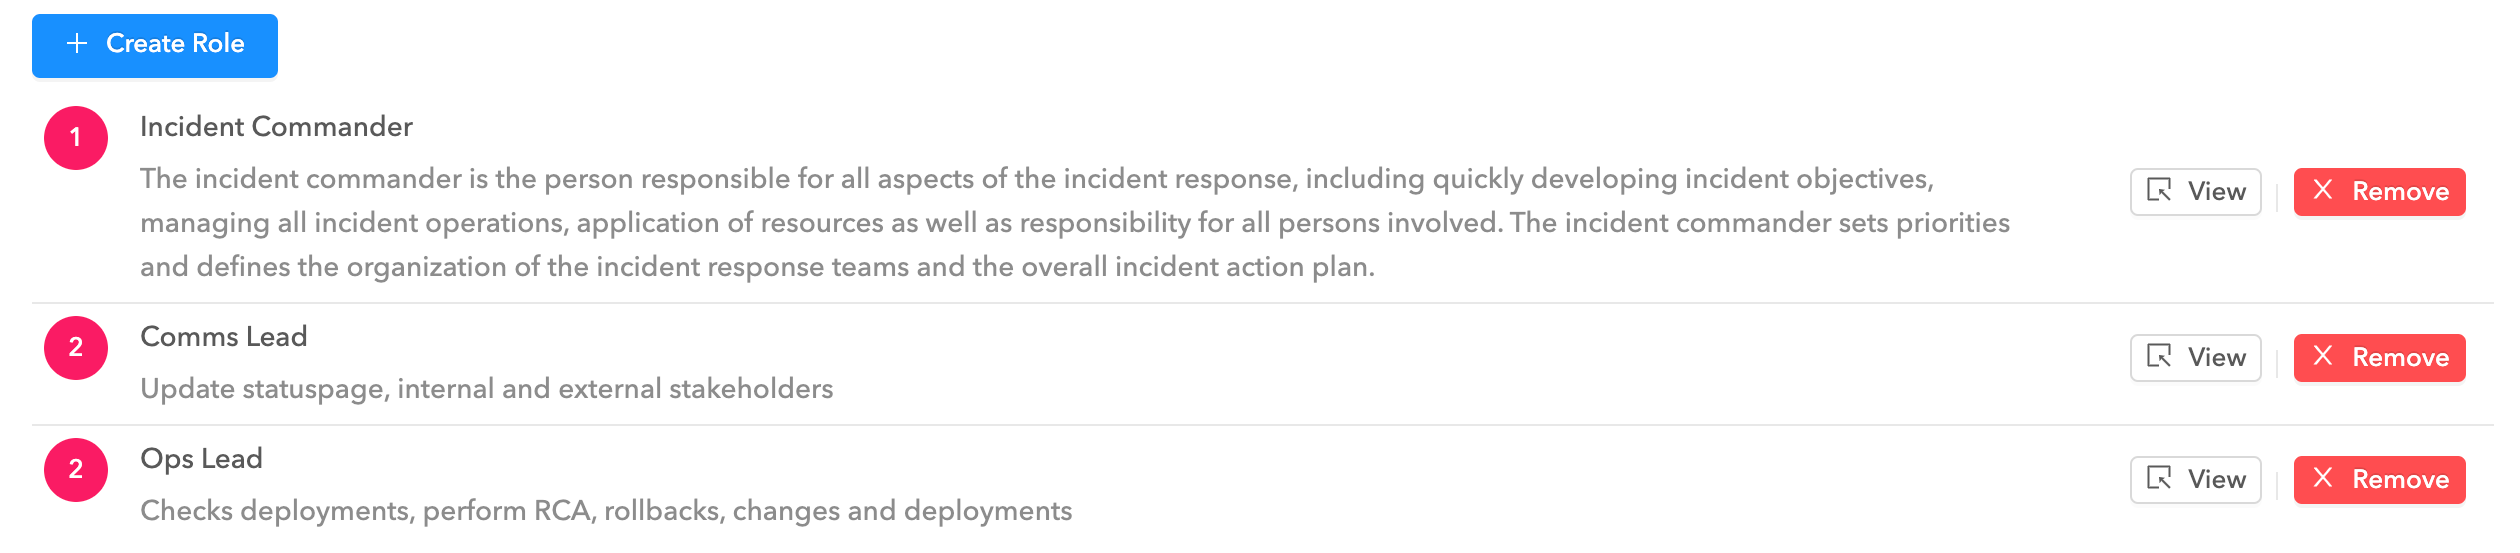Click the number 2 badge beside Ops Lead
Image resolution: width=2520 pixels, height=553 pixels.
point(76,470)
